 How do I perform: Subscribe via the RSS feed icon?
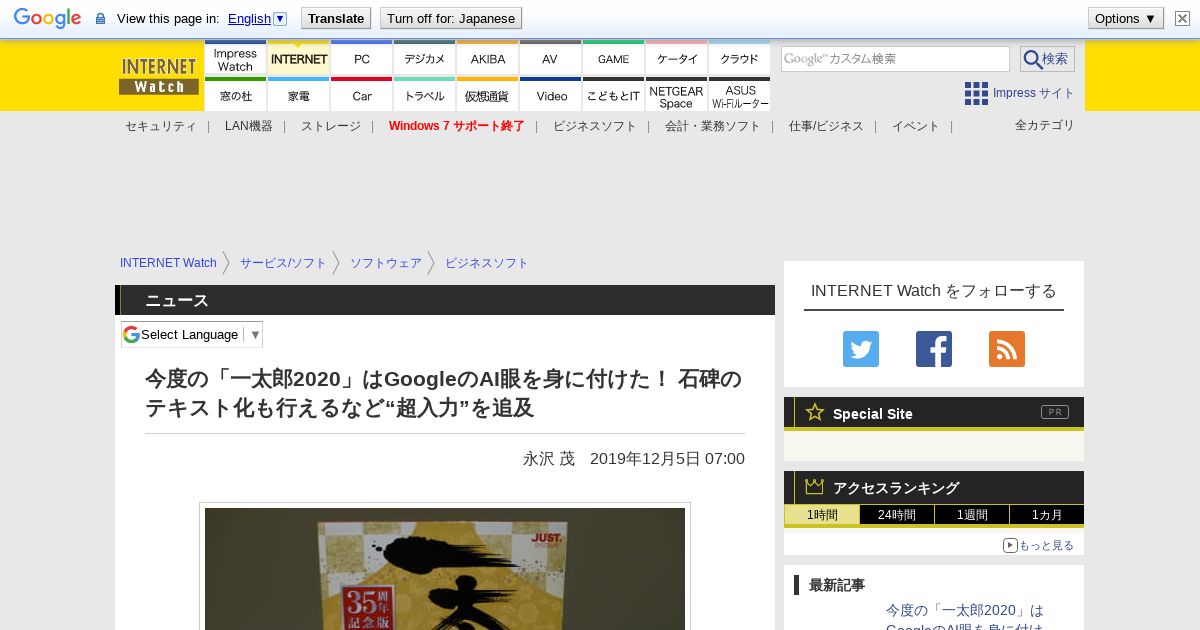click(1007, 349)
